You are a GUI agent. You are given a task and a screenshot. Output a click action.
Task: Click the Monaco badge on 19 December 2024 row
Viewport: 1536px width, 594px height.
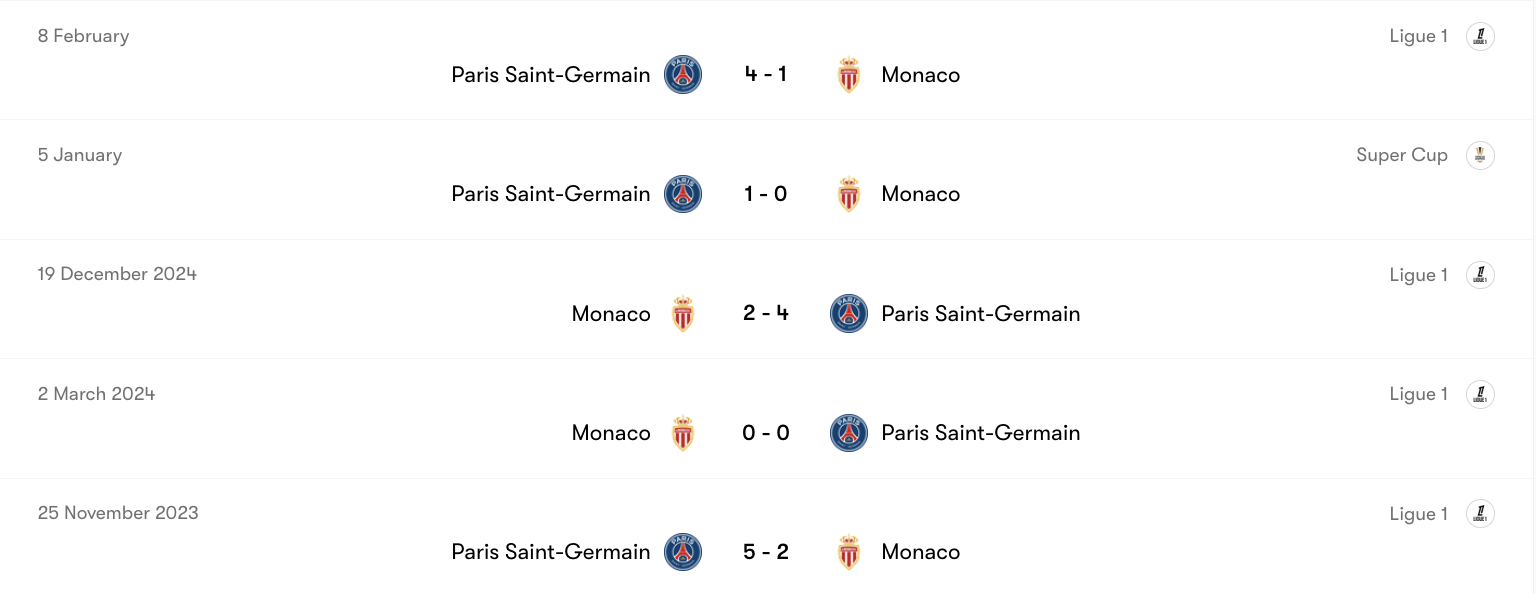click(x=683, y=313)
